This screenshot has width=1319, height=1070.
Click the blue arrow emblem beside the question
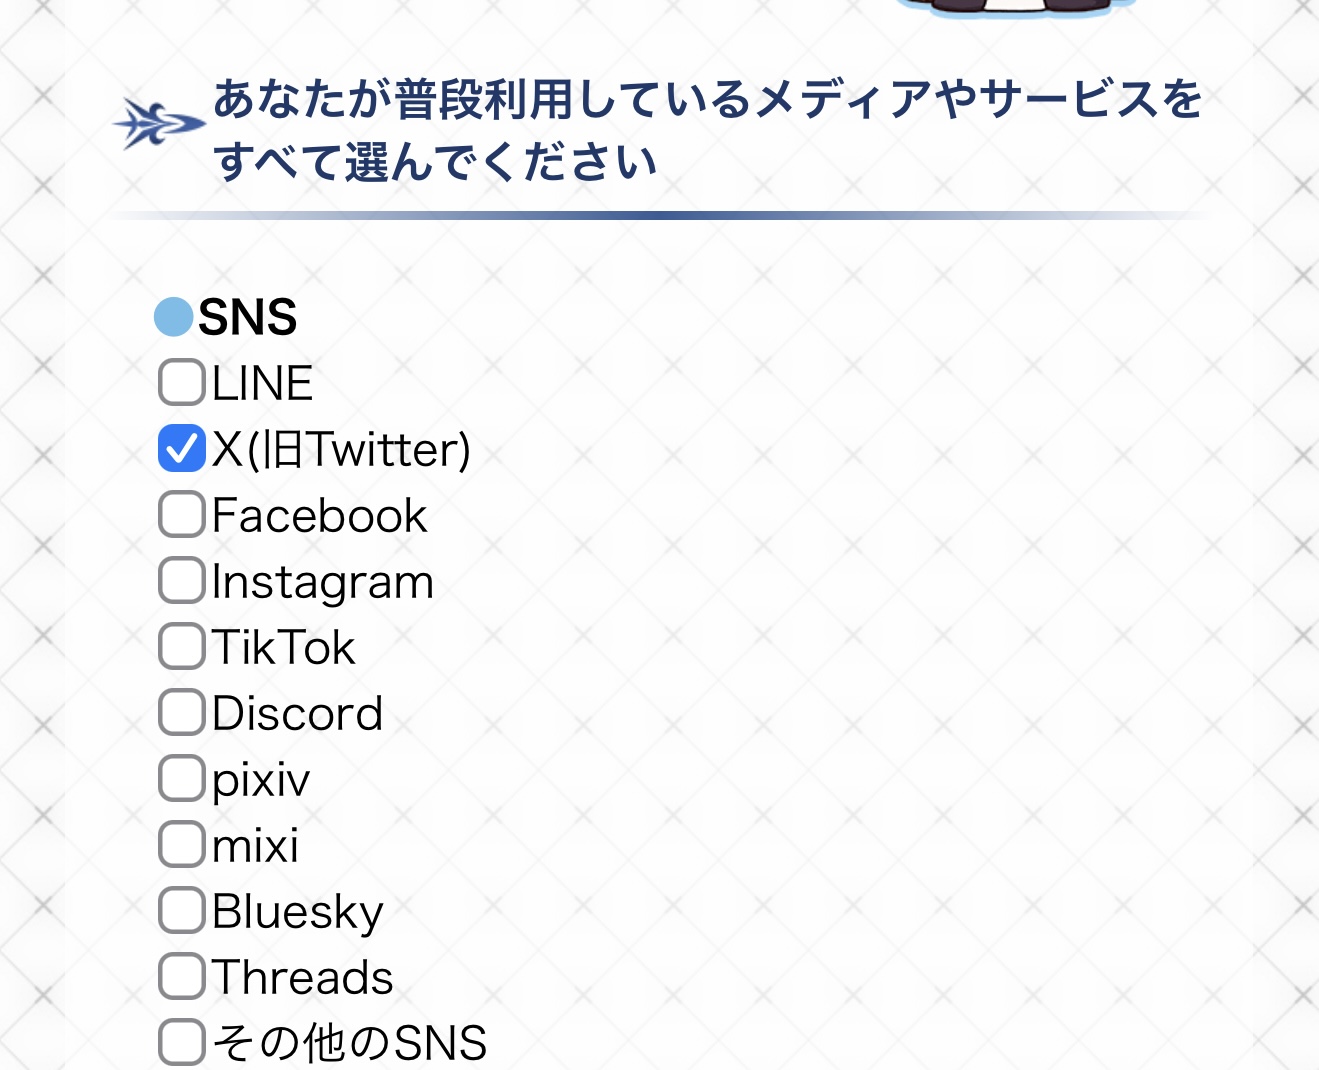coord(157,125)
